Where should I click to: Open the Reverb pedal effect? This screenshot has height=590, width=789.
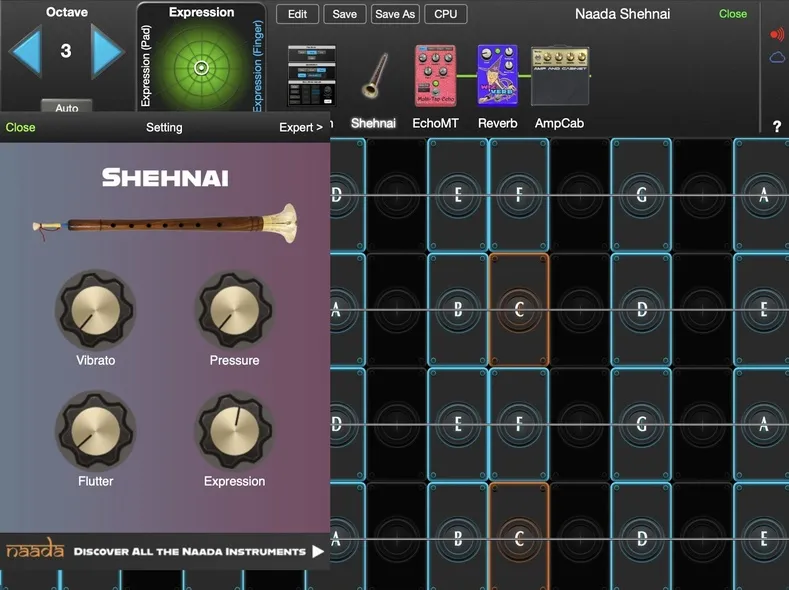pyautogui.click(x=497, y=75)
